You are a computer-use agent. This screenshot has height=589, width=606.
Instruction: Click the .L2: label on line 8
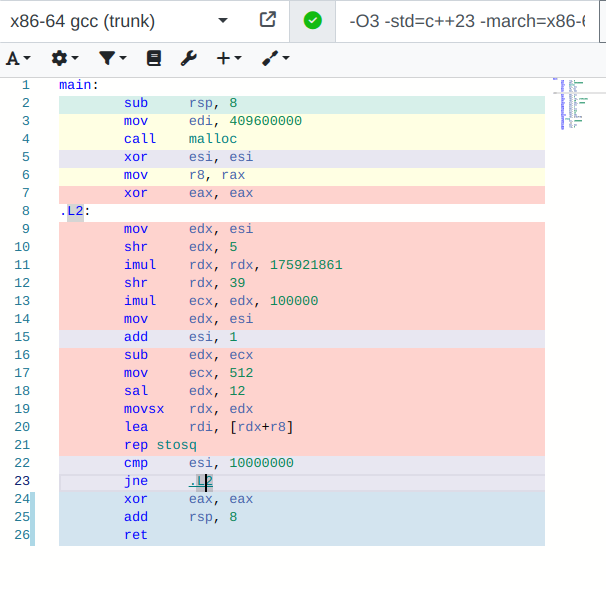coord(75,211)
